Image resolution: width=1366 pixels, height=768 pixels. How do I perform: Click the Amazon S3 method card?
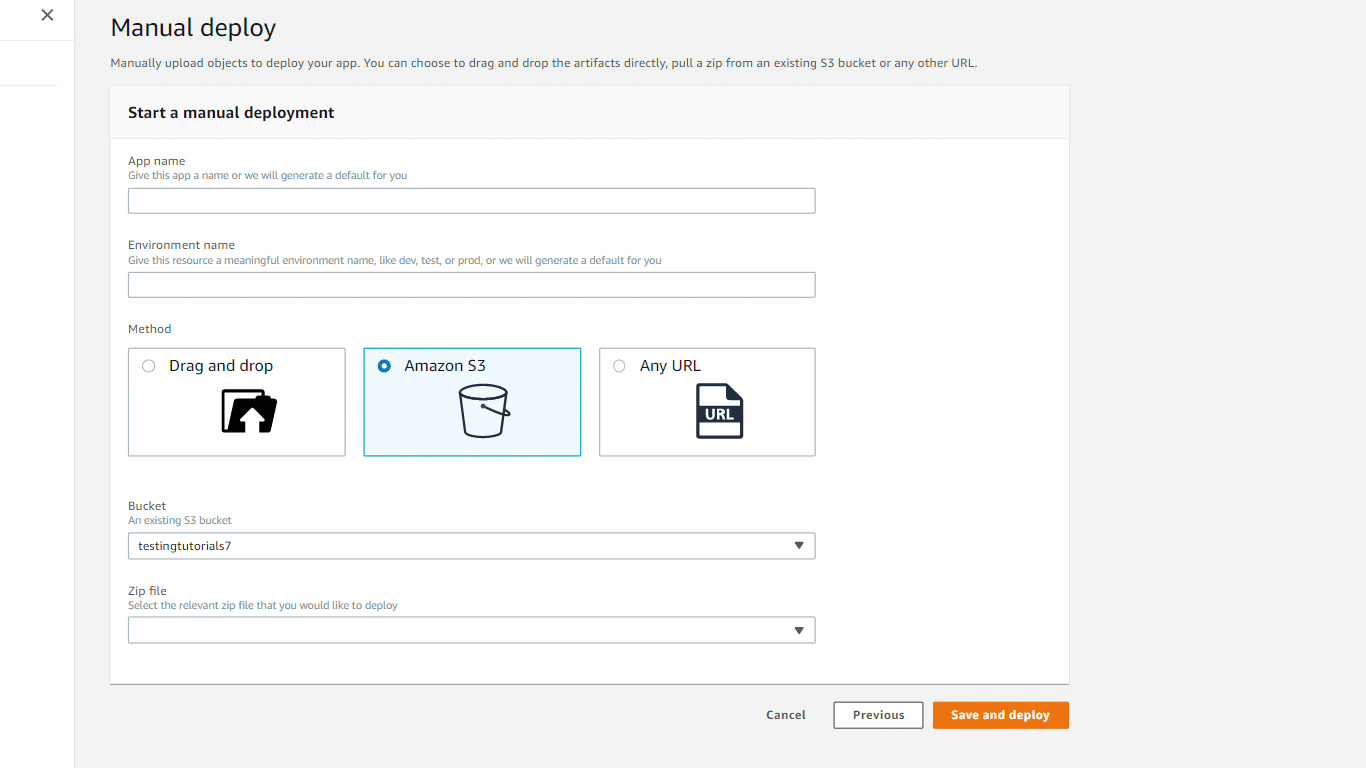point(471,402)
